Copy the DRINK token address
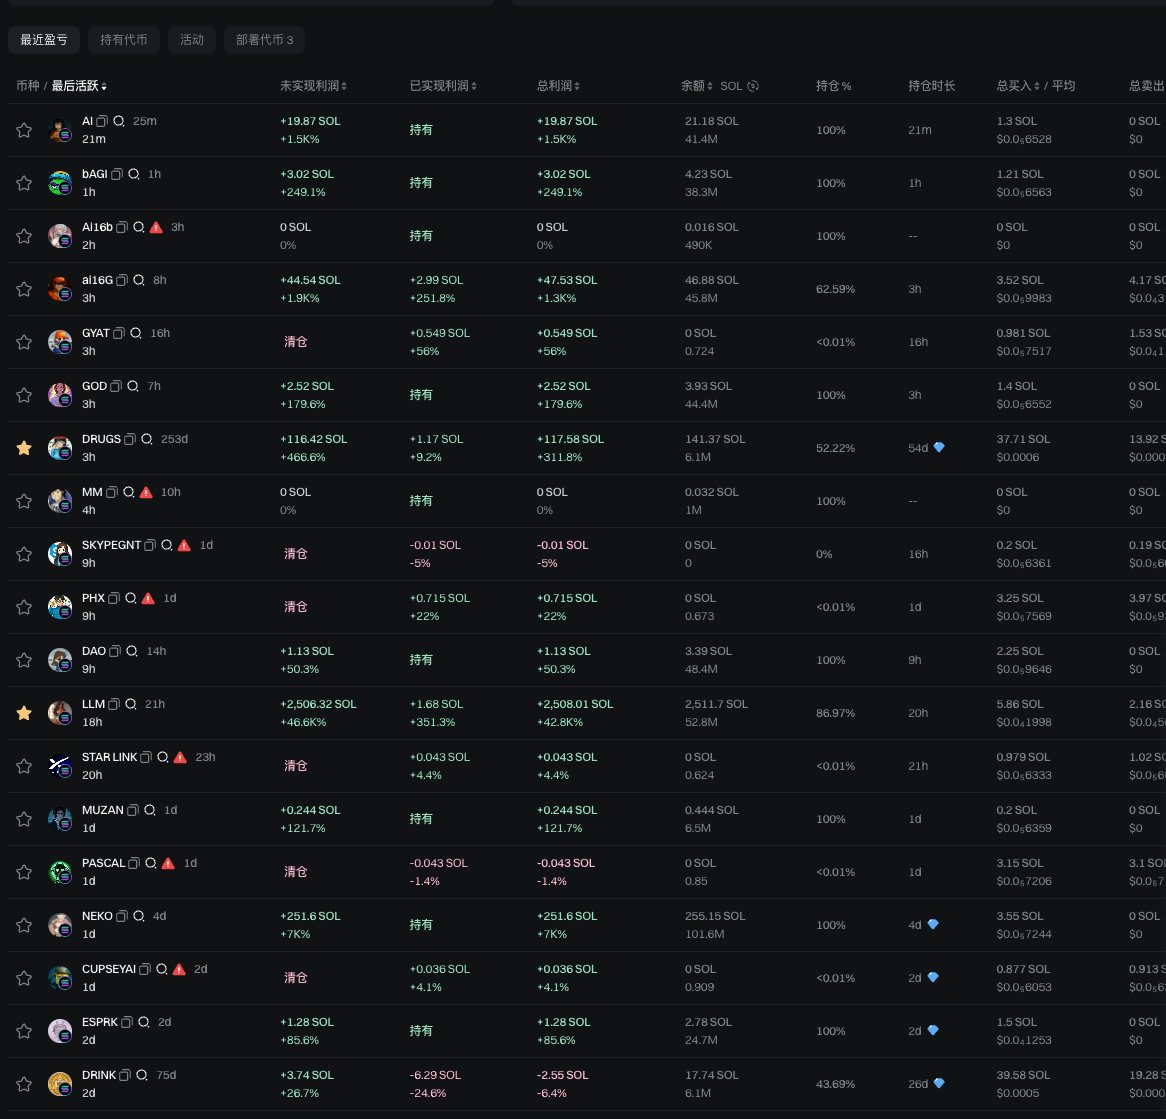This screenshot has width=1166, height=1119. pyautogui.click(x=125, y=1075)
